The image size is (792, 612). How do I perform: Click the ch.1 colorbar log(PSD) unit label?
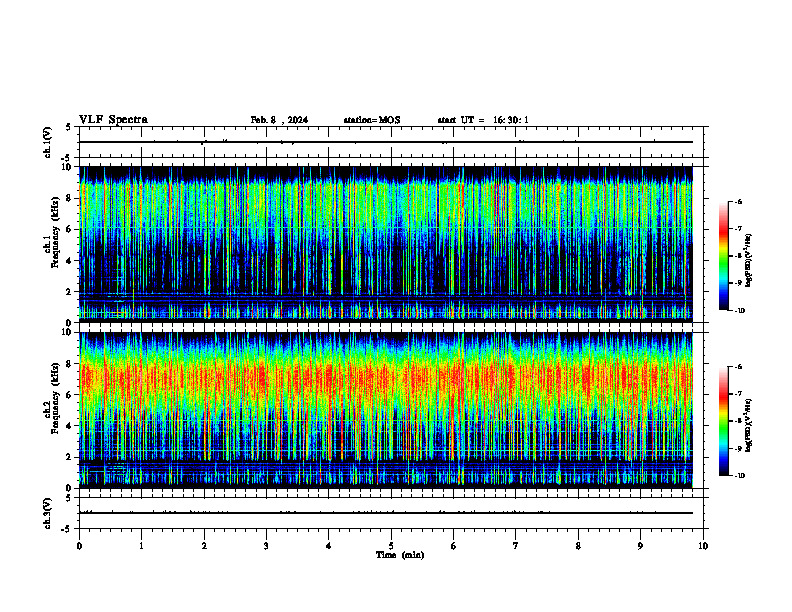click(x=749, y=261)
